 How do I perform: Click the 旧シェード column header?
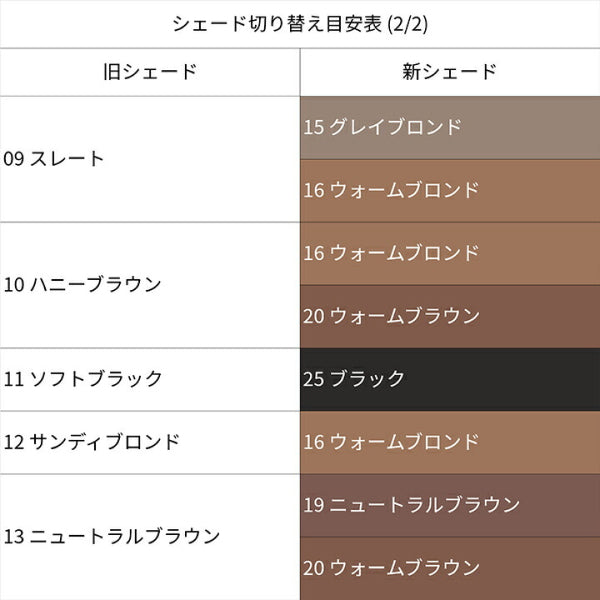pyautogui.click(x=149, y=72)
